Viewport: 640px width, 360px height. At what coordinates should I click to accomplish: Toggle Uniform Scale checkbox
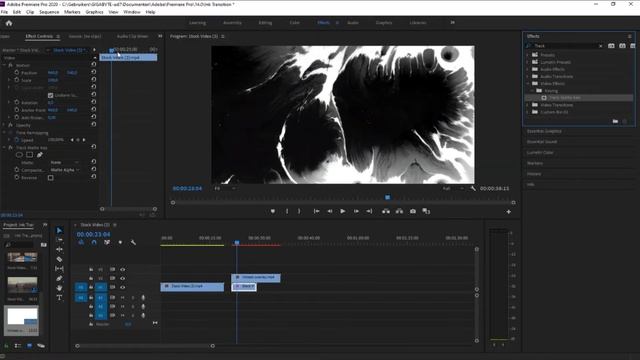(51, 95)
